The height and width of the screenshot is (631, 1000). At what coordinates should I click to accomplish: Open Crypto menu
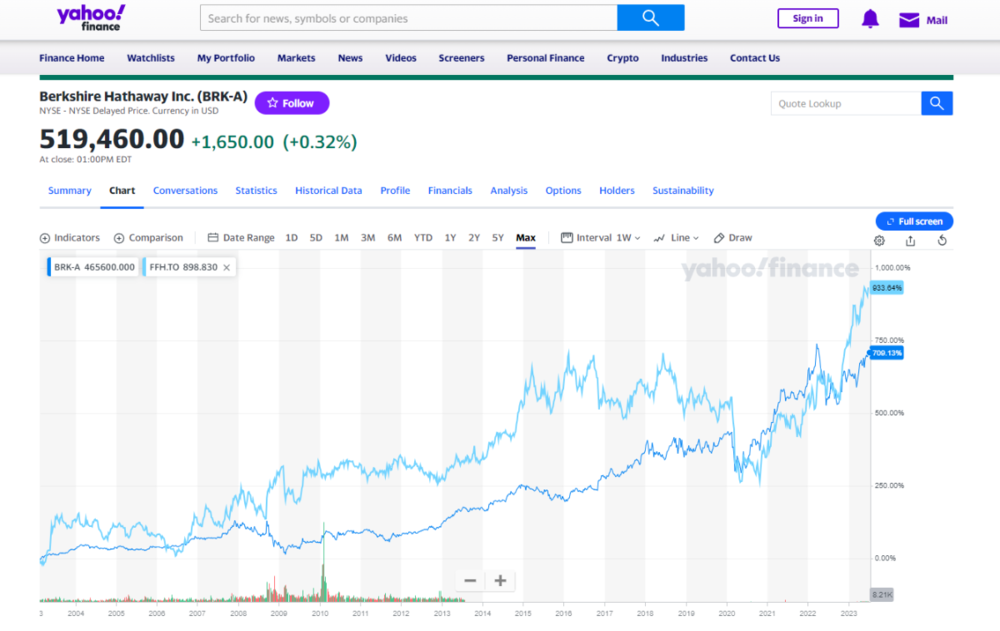[622, 57]
